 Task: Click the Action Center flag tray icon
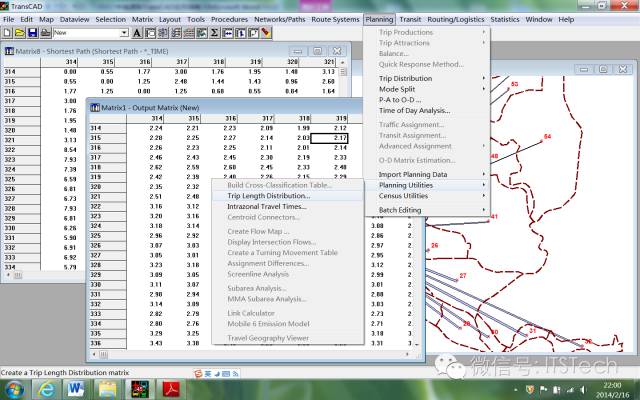pos(544,390)
